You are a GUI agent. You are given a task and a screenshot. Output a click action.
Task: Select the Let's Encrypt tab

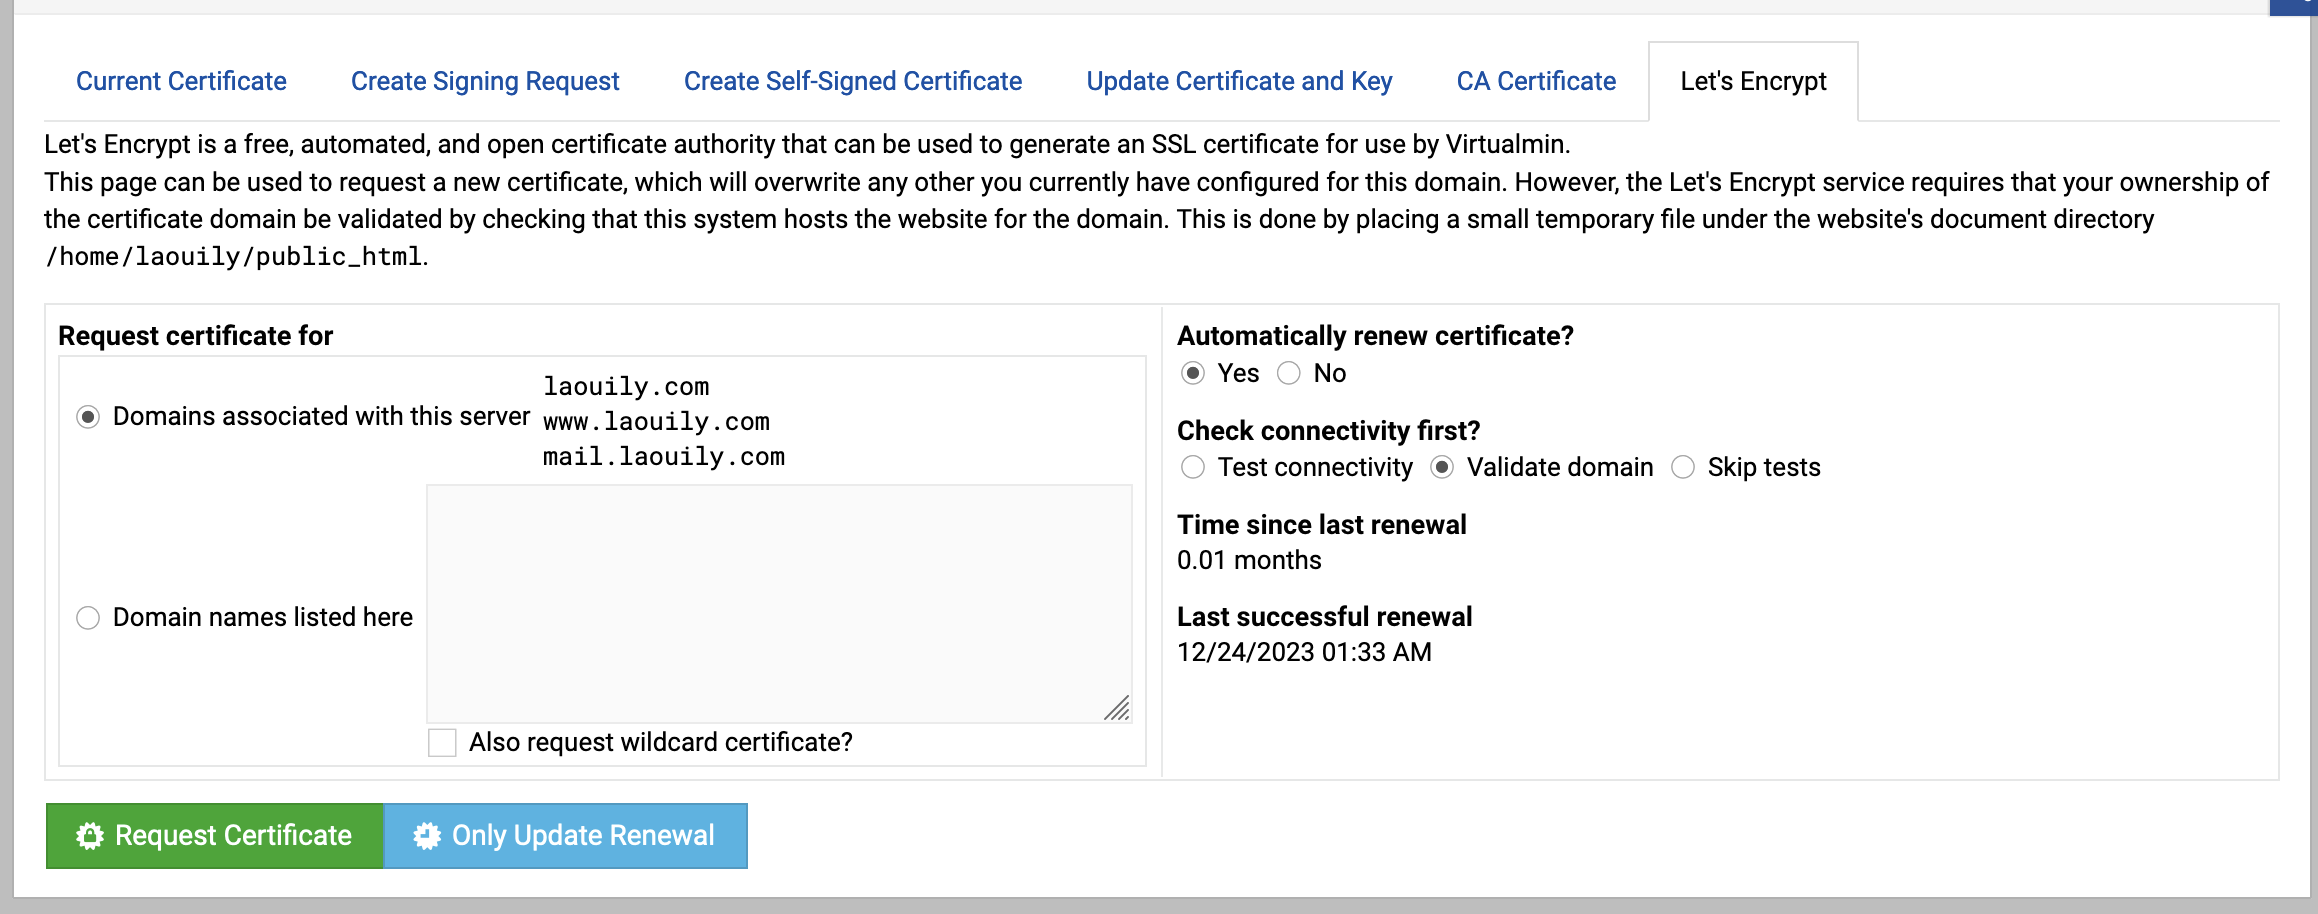point(1753,81)
